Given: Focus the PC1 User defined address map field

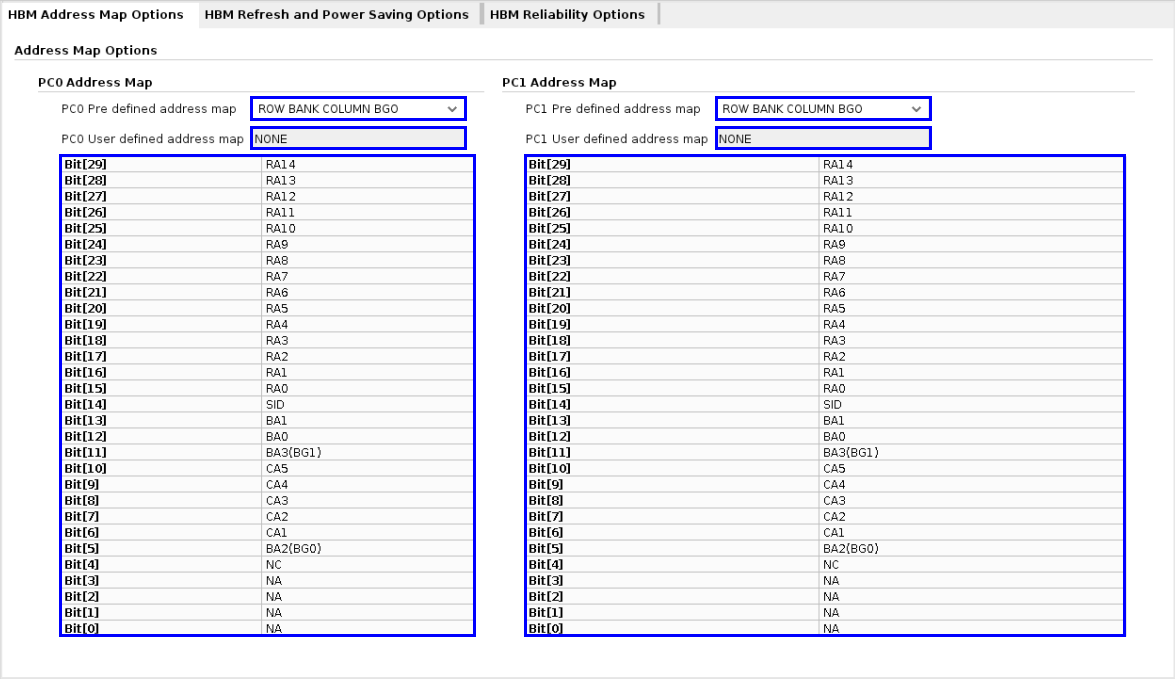Looking at the screenshot, I should (x=822, y=139).
